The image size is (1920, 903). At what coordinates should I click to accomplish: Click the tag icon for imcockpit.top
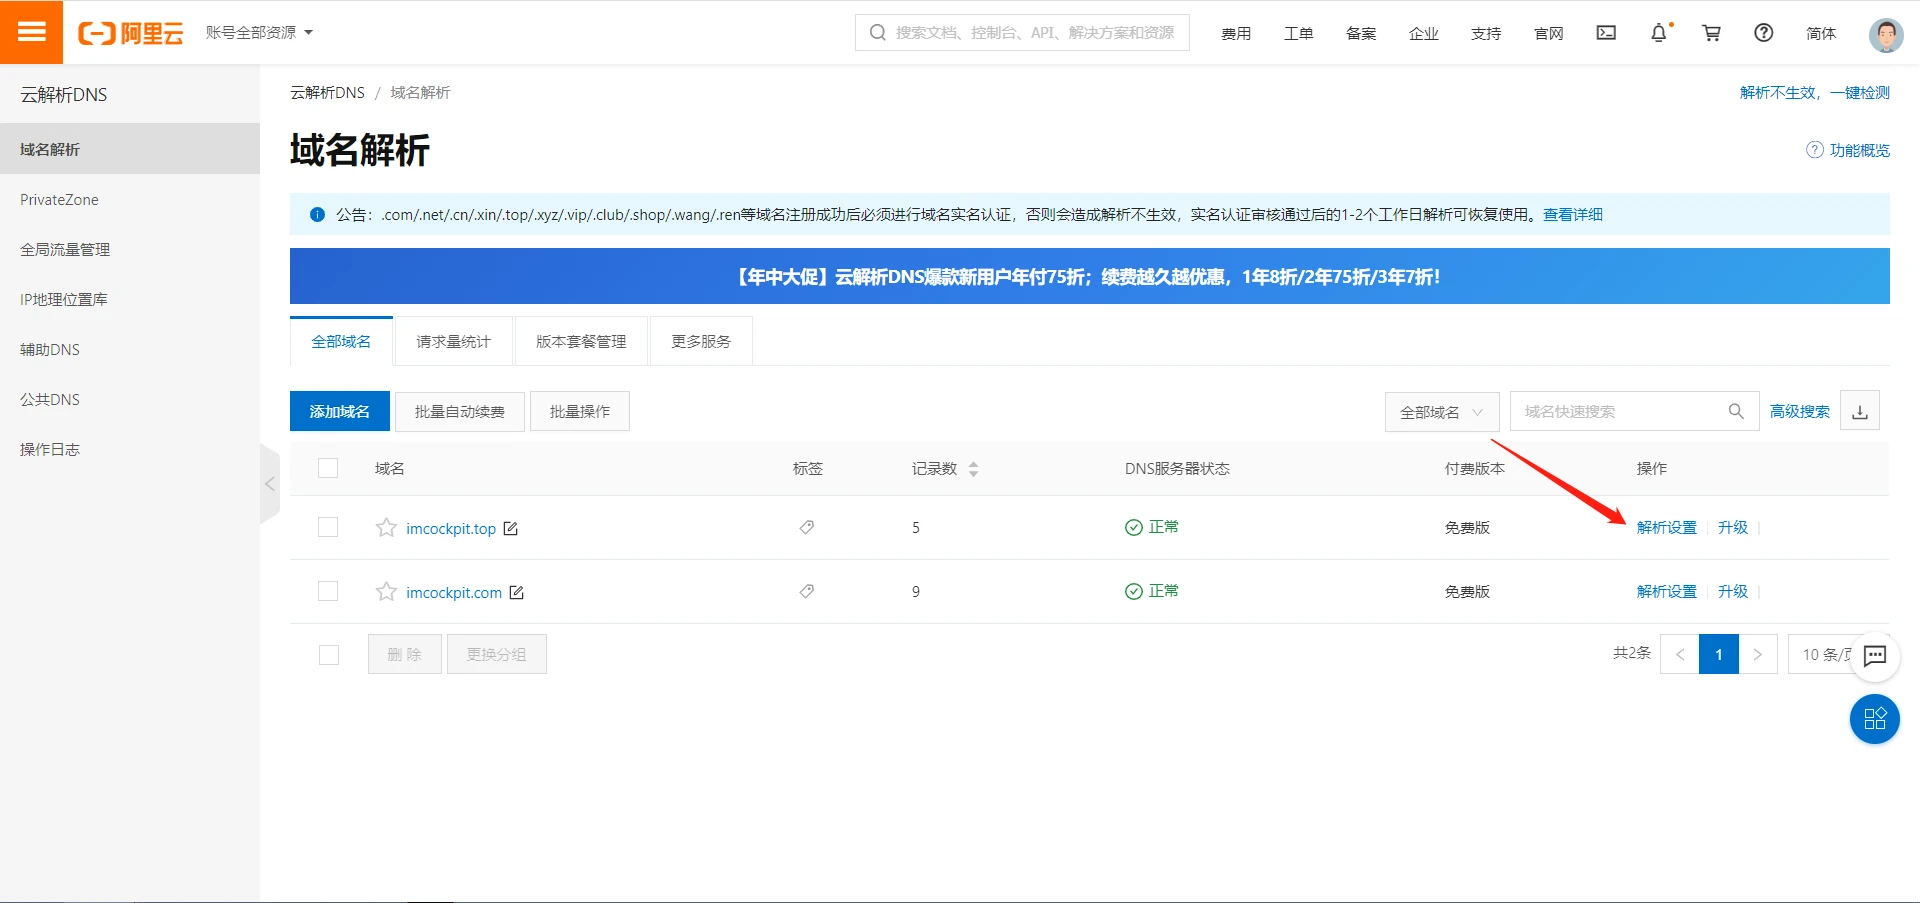(x=807, y=527)
